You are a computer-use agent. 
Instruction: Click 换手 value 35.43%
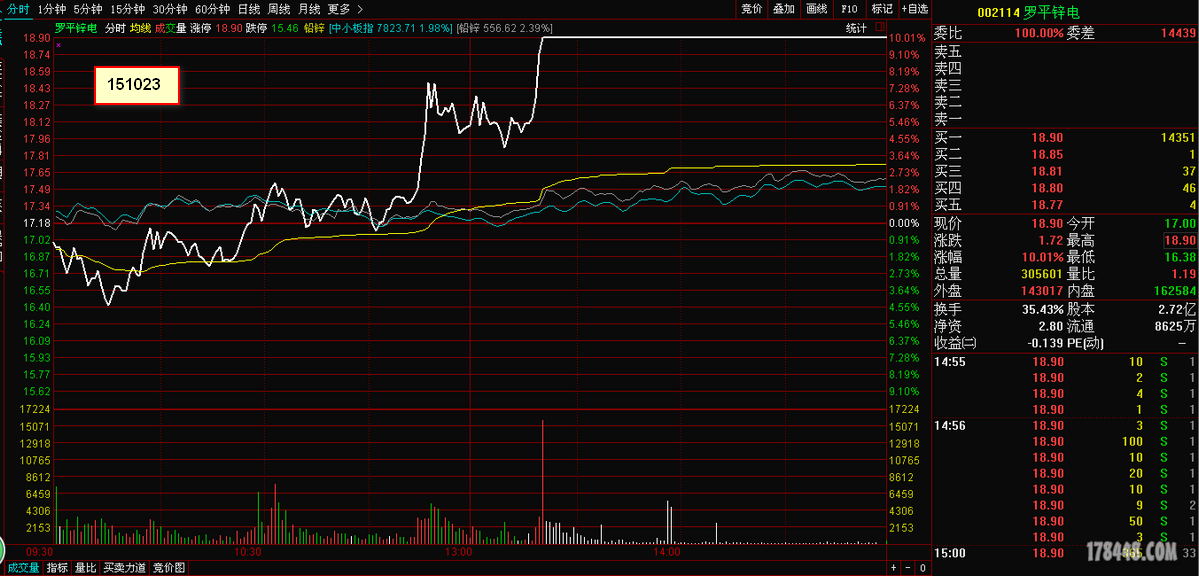[1042, 310]
